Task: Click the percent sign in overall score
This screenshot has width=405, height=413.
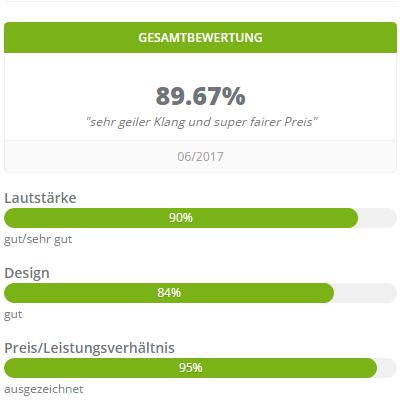Action: (x=233, y=96)
